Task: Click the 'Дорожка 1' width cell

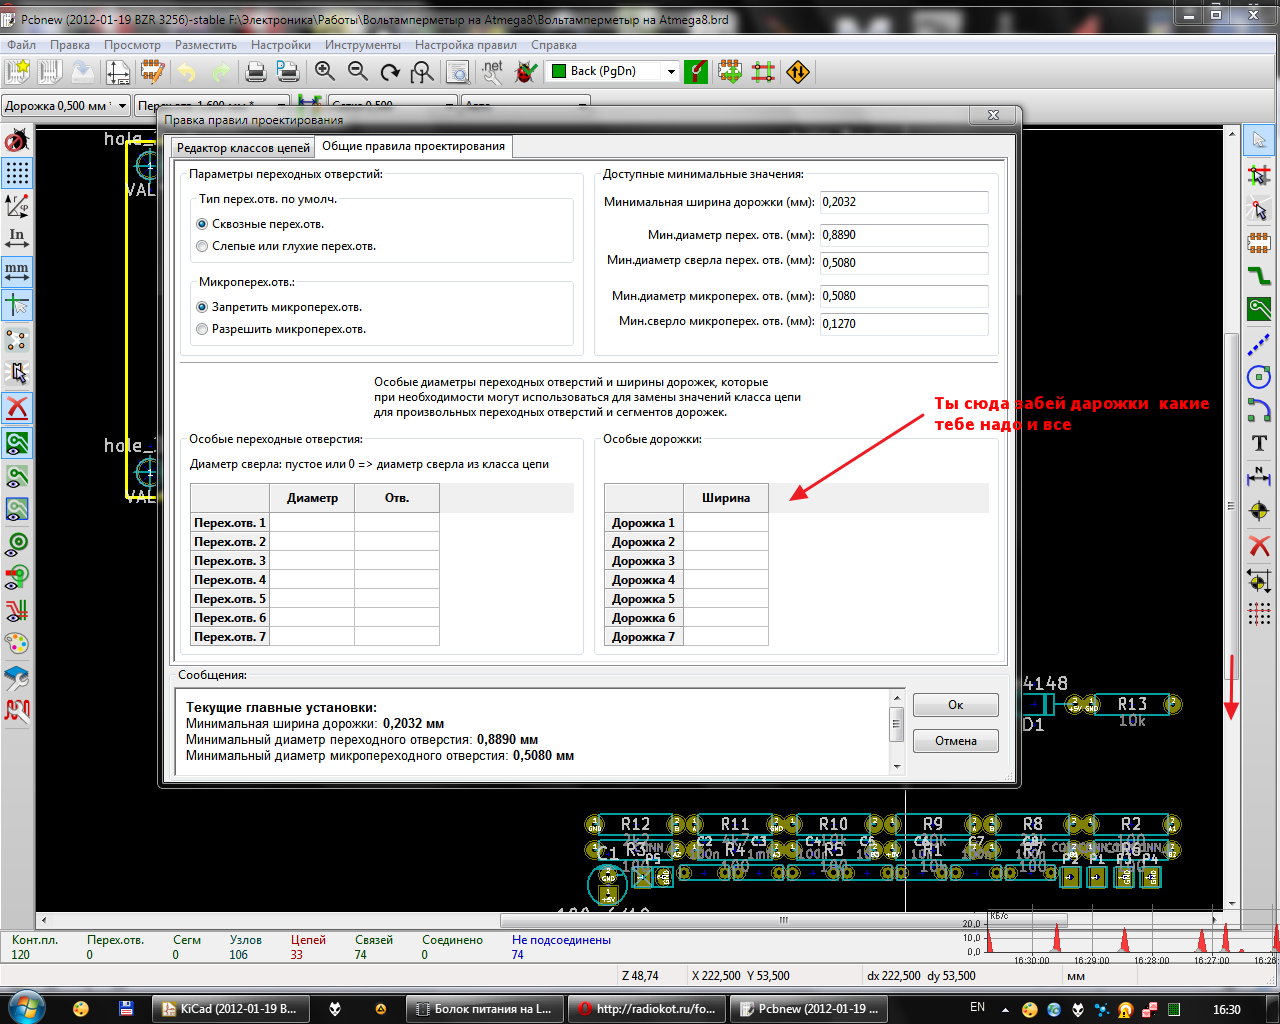Action: pyautogui.click(x=726, y=523)
